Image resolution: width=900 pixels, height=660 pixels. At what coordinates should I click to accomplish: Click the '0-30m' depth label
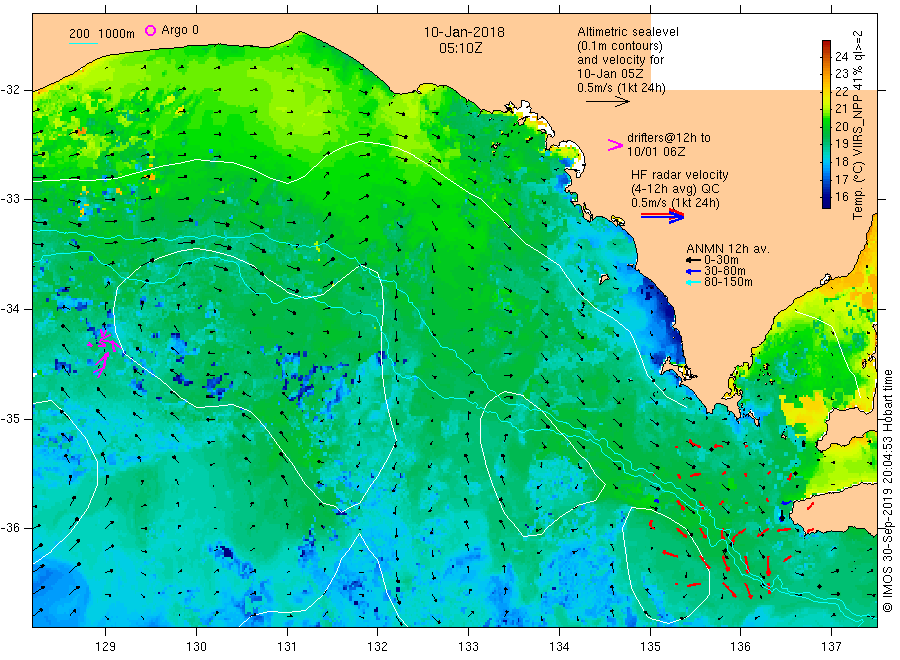(721, 260)
